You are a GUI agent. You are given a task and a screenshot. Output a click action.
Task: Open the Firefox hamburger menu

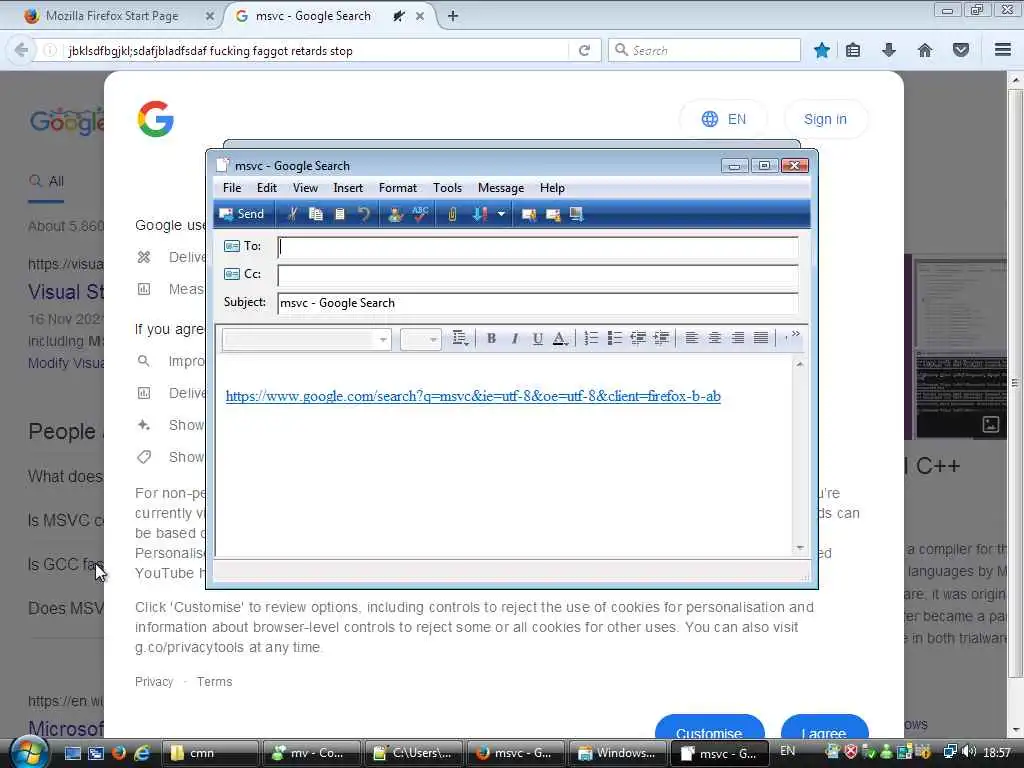[1002, 50]
